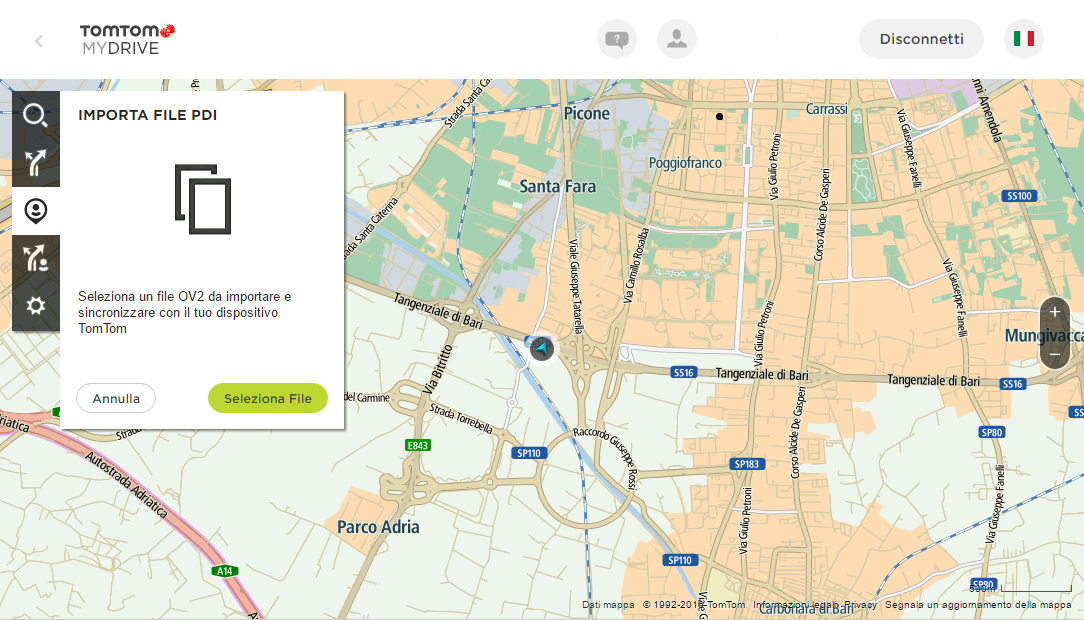1084x620 pixels.
Task: Click the Seleziona File button
Action: 268,398
